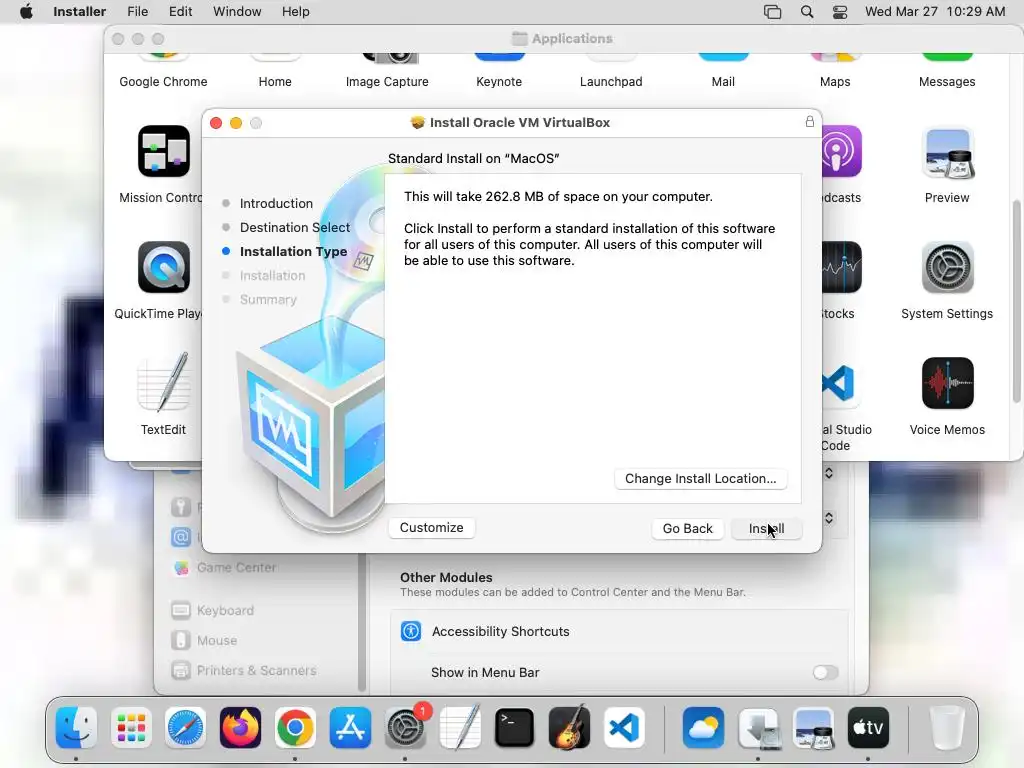Image resolution: width=1024 pixels, height=768 pixels.
Task: Open TextEdit from the Dock
Action: tap(460, 728)
